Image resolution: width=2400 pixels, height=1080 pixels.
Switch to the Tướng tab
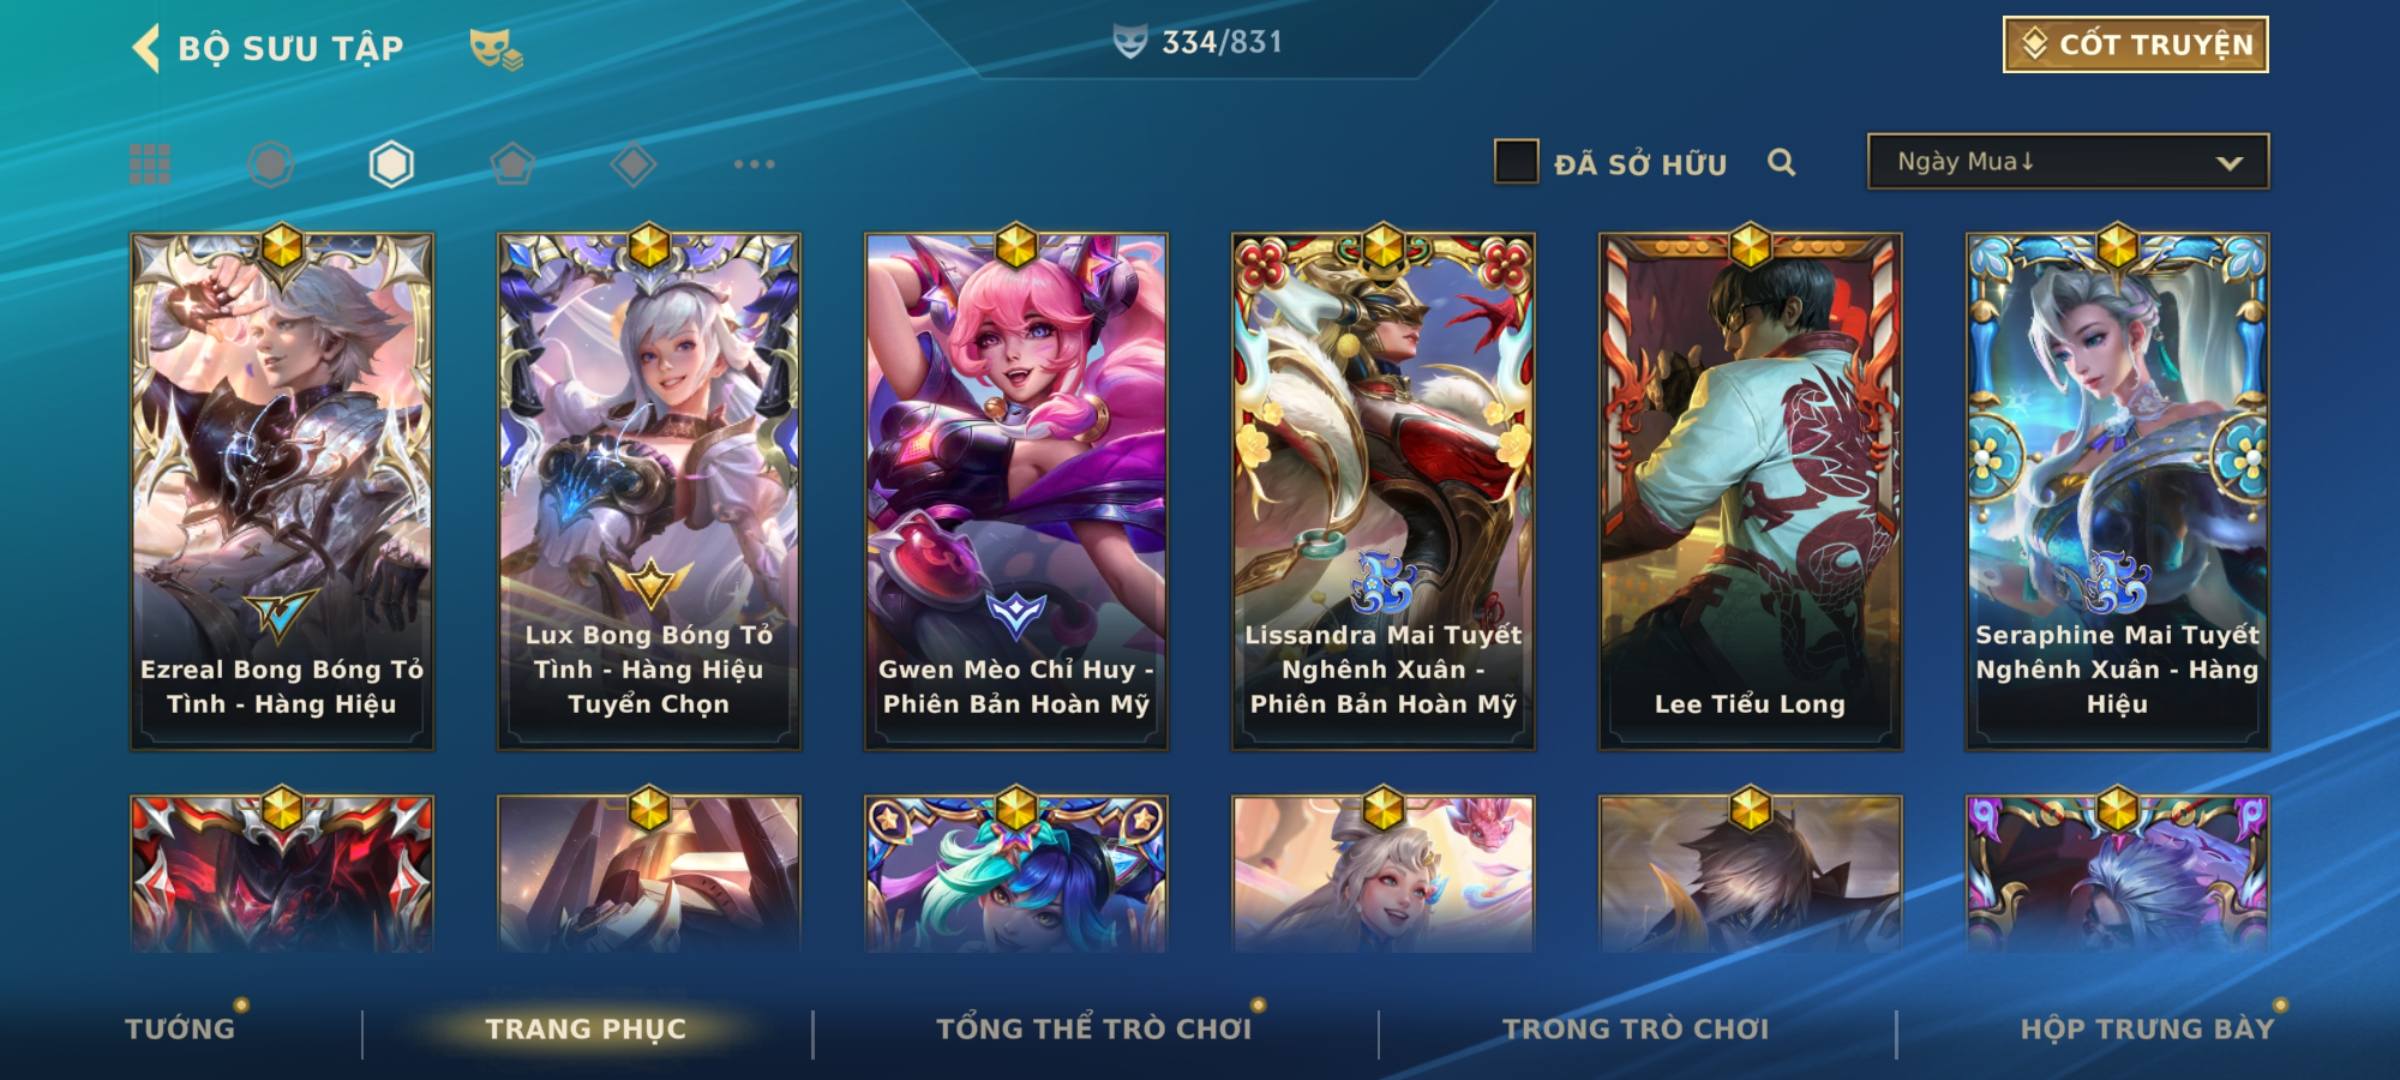coord(180,1028)
